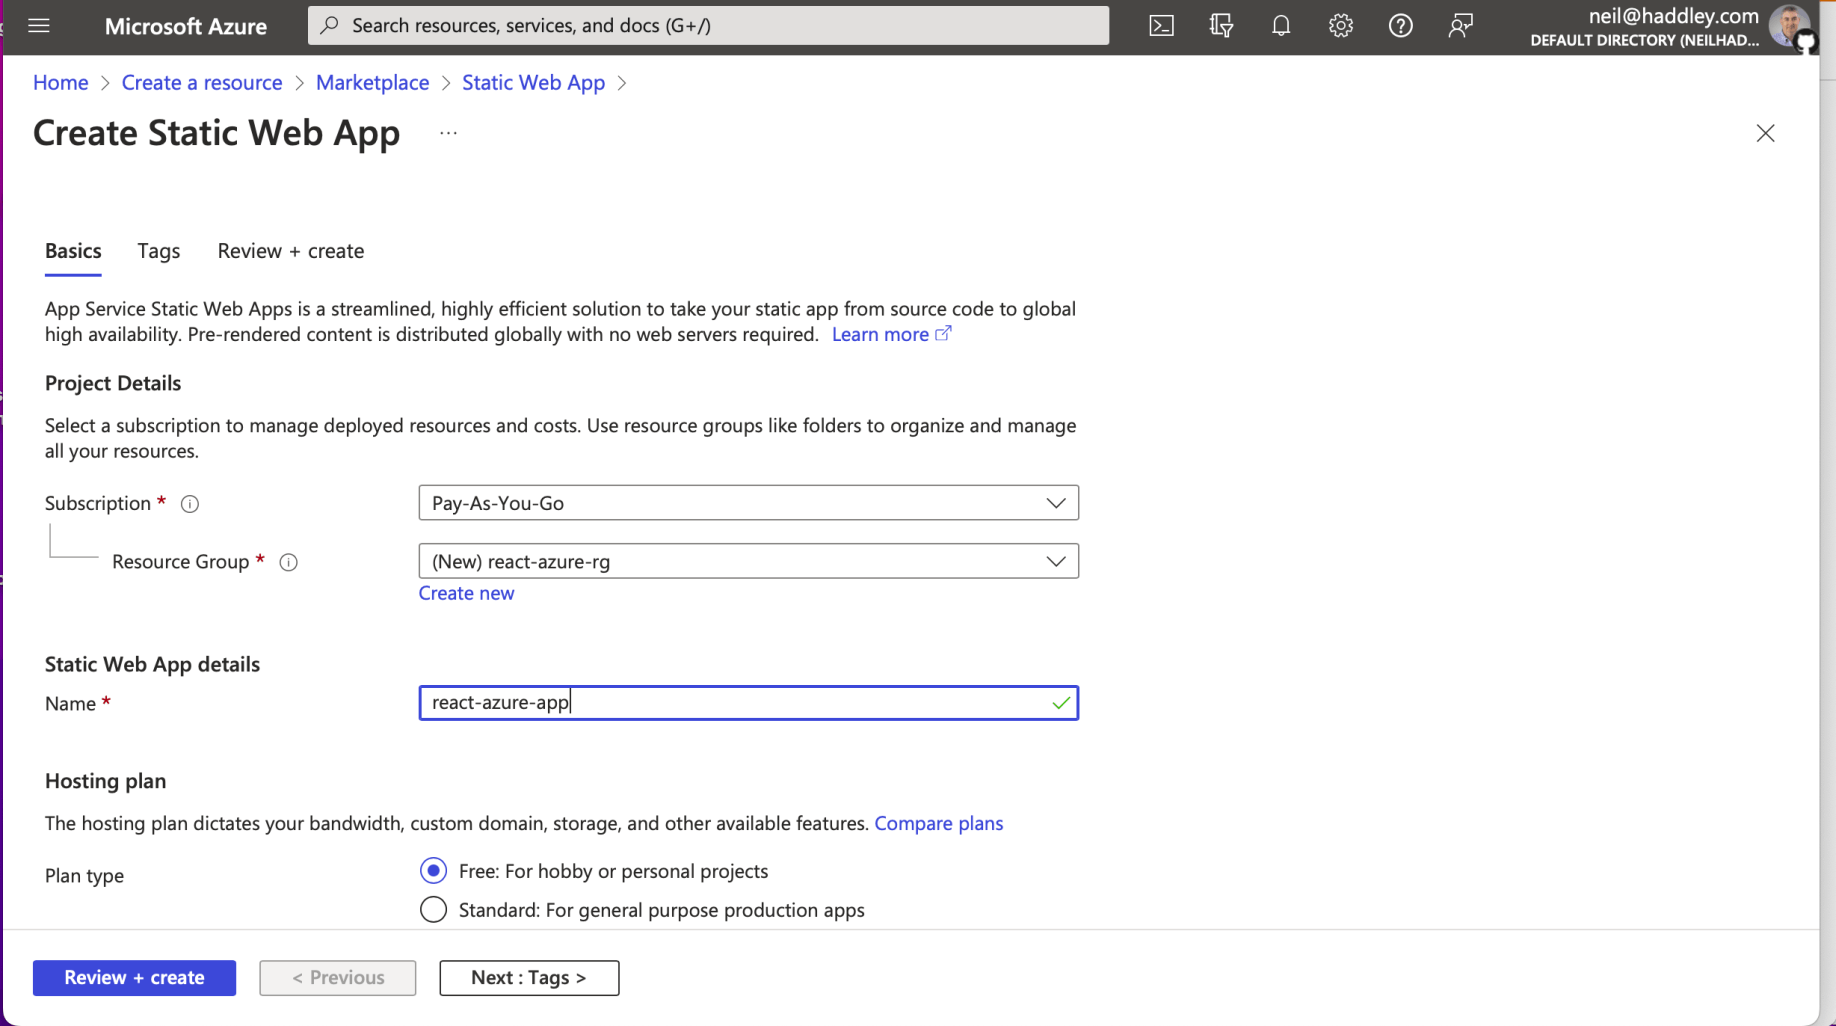Open the Azure portal hamburger menu
1836x1026 pixels.
tap(39, 26)
